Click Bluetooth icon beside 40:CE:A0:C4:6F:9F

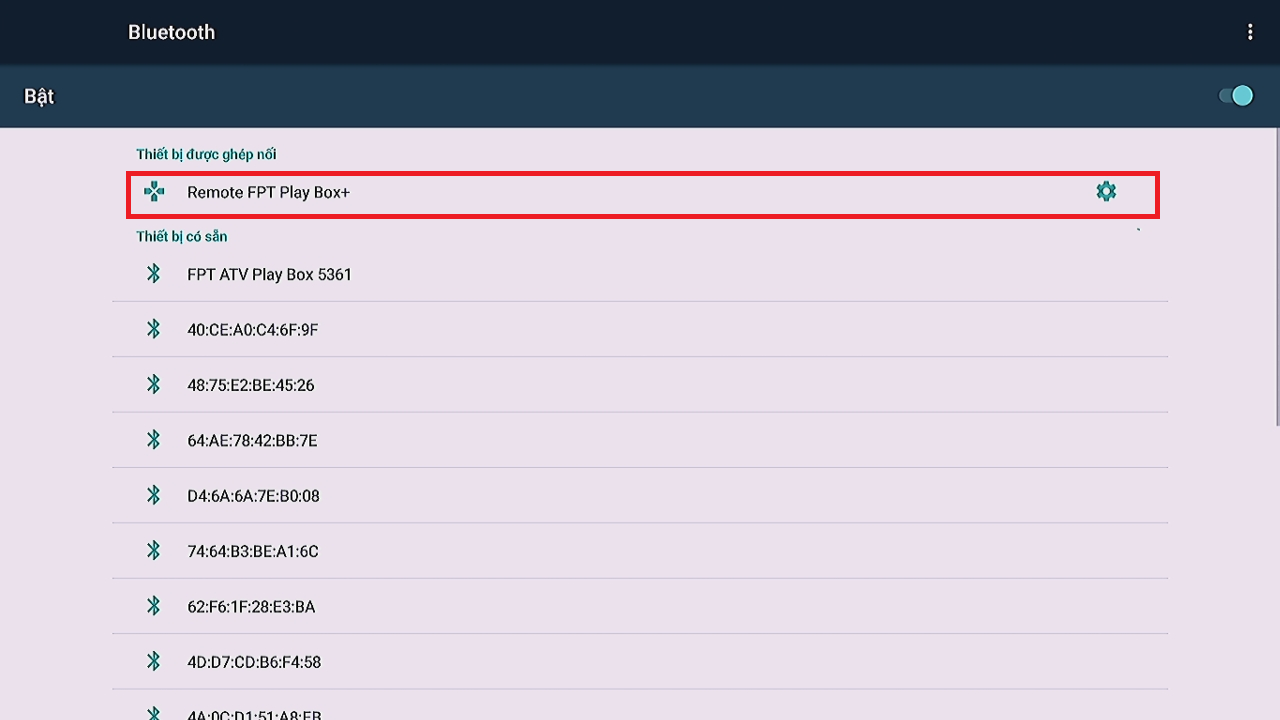[154, 329]
